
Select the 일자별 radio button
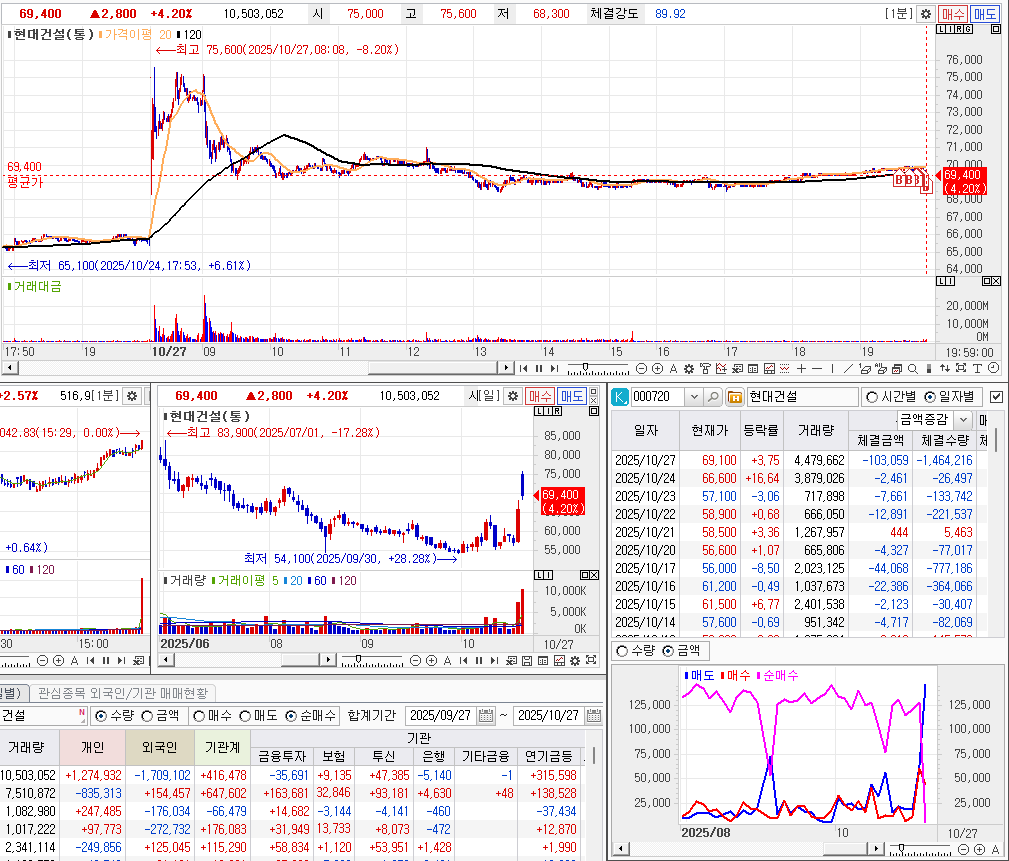[930, 397]
